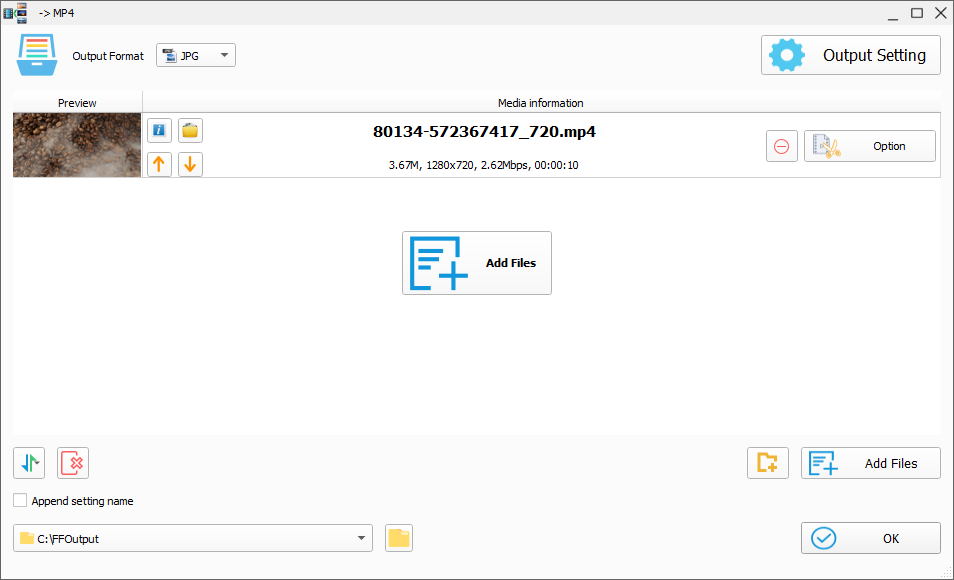Enable Append setting name checkbox
This screenshot has height=580, width=954.
pyautogui.click(x=20, y=501)
